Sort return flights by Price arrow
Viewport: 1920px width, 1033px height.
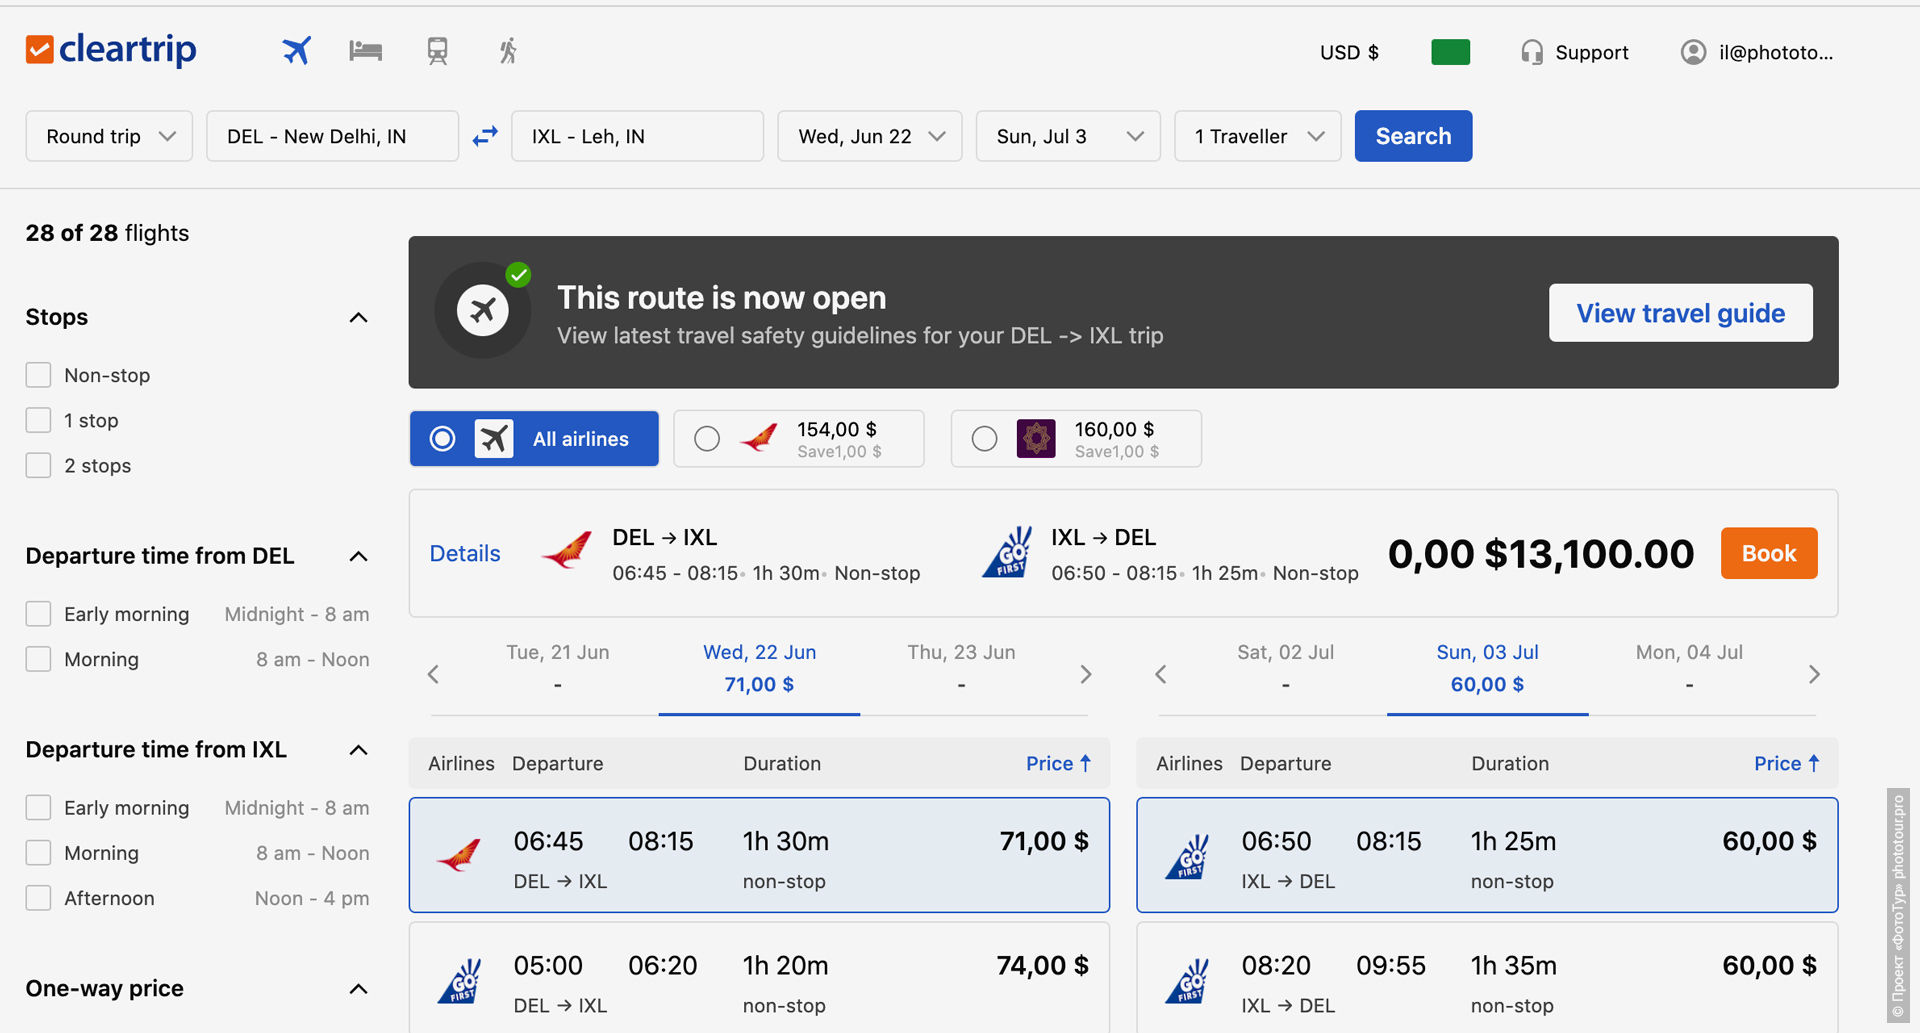[x=1813, y=763]
